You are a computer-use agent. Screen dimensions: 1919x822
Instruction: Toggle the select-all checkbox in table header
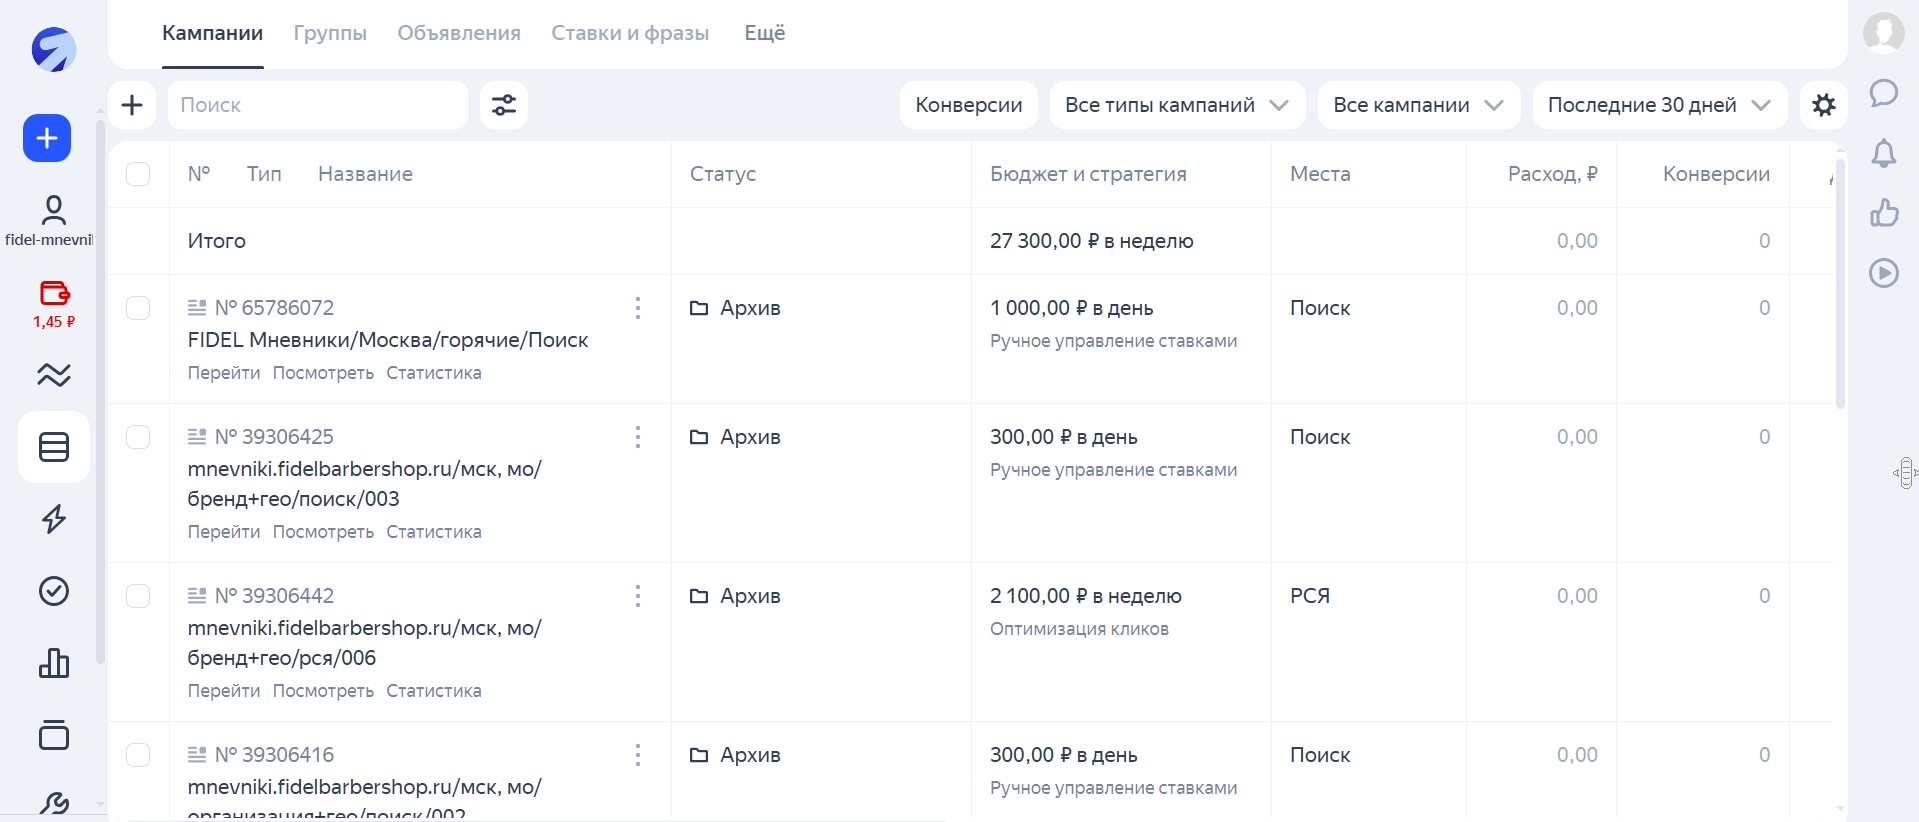point(138,174)
